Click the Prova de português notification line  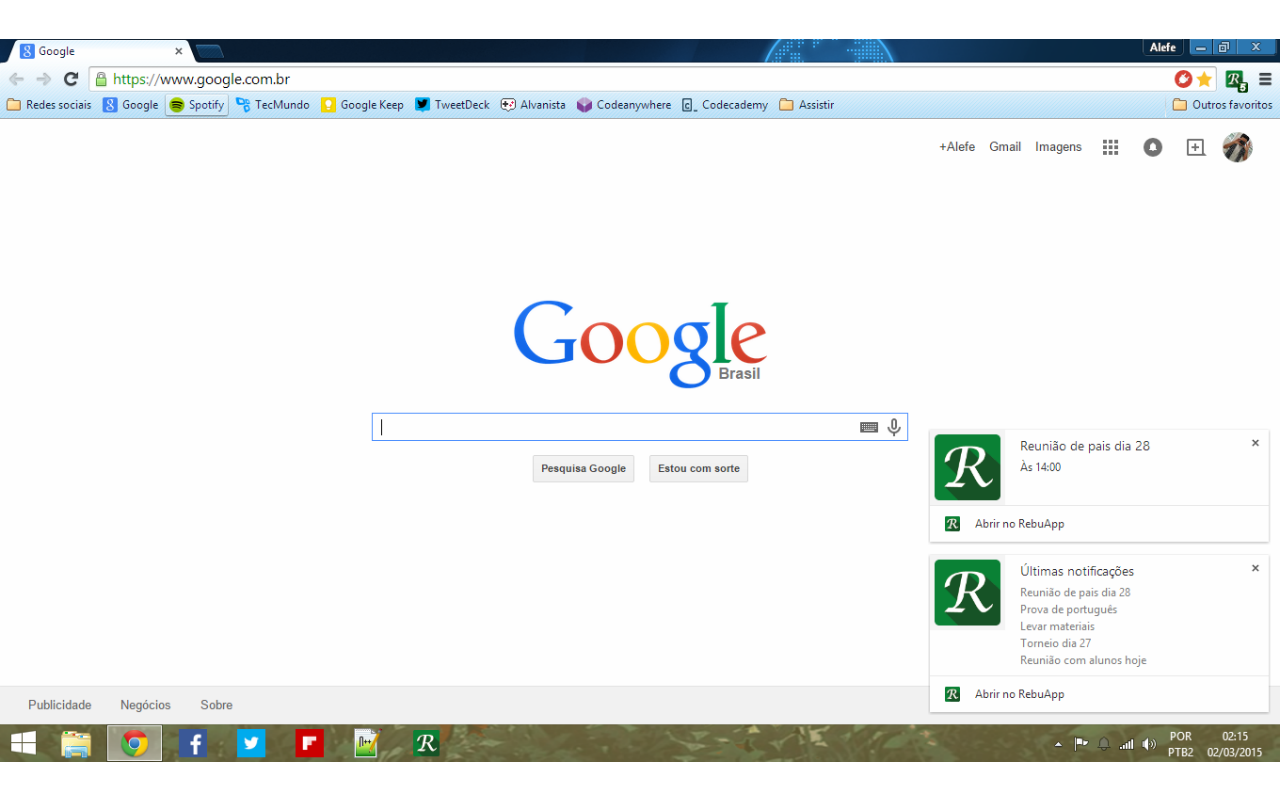click(1069, 610)
